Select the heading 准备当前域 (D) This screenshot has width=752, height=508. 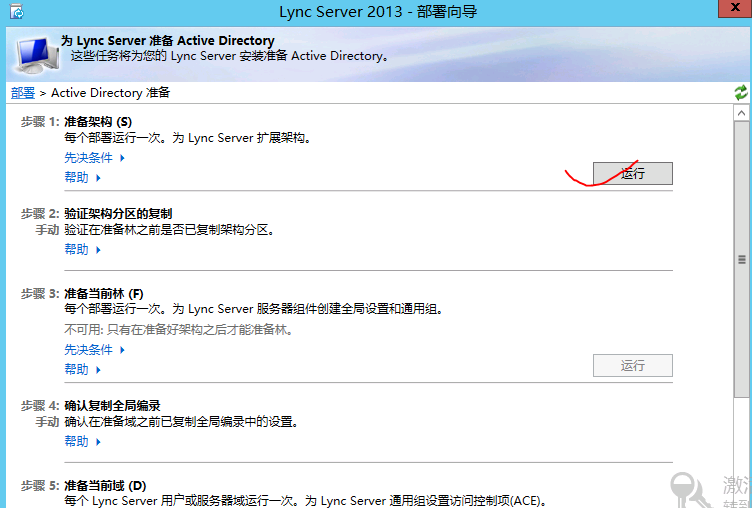105,486
